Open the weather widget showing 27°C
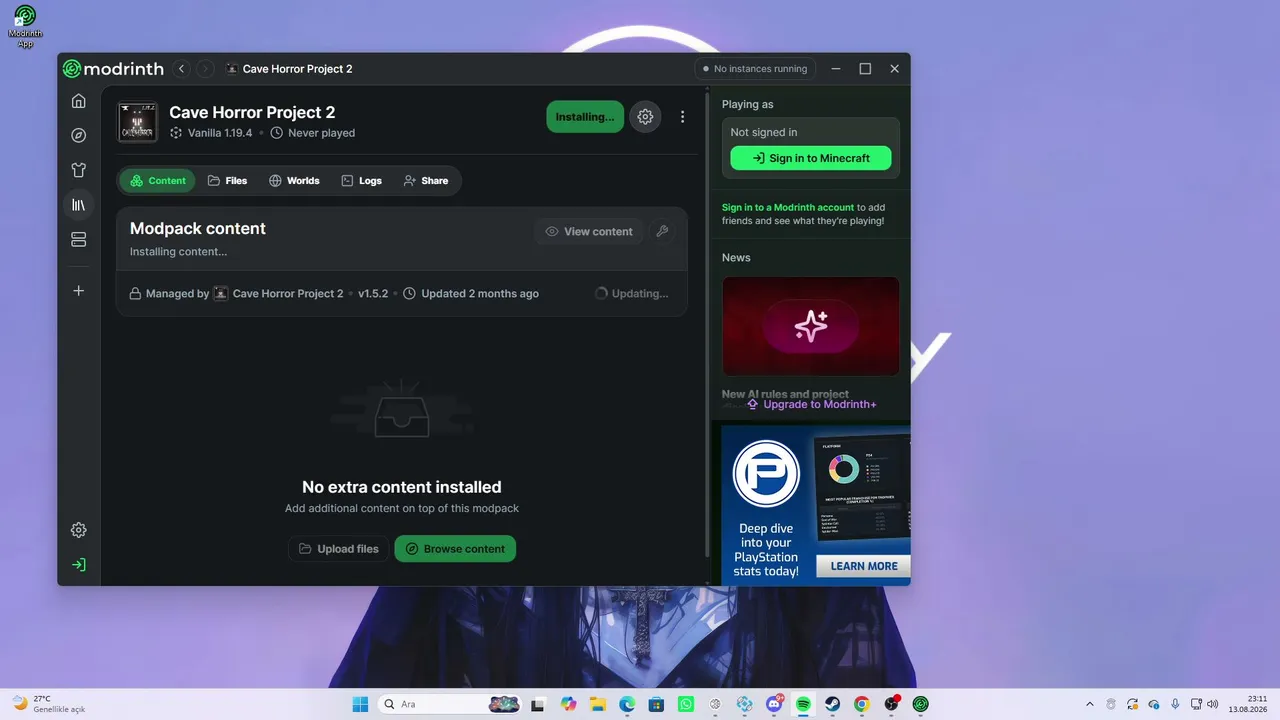Screen dimensions: 1280x720 click(x=49, y=704)
